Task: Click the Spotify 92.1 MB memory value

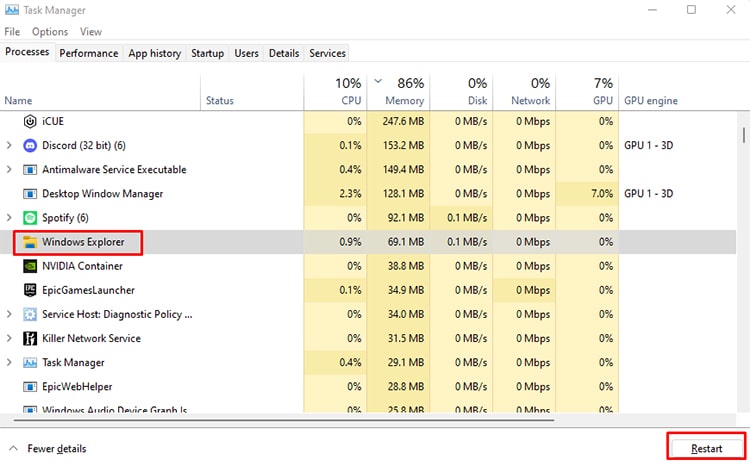Action: point(406,218)
